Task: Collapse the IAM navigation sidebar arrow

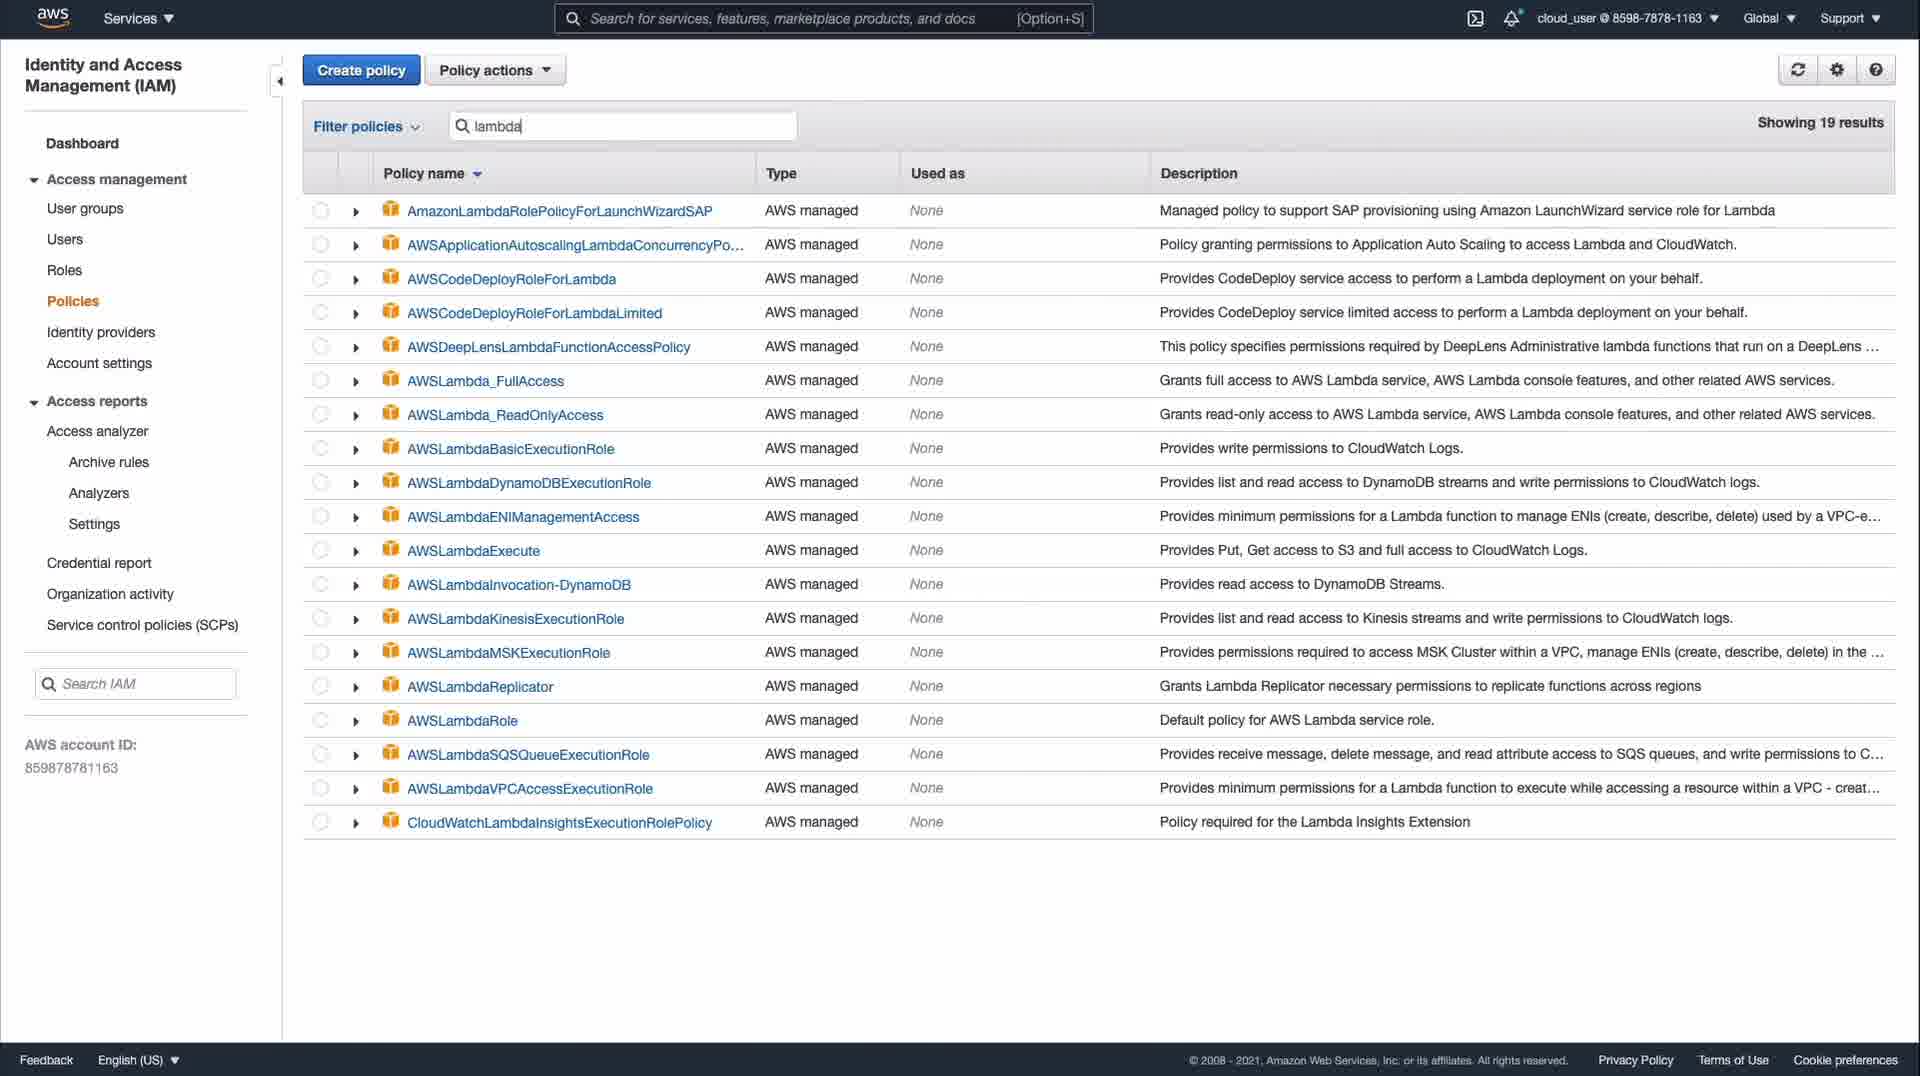Action: click(x=279, y=81)
